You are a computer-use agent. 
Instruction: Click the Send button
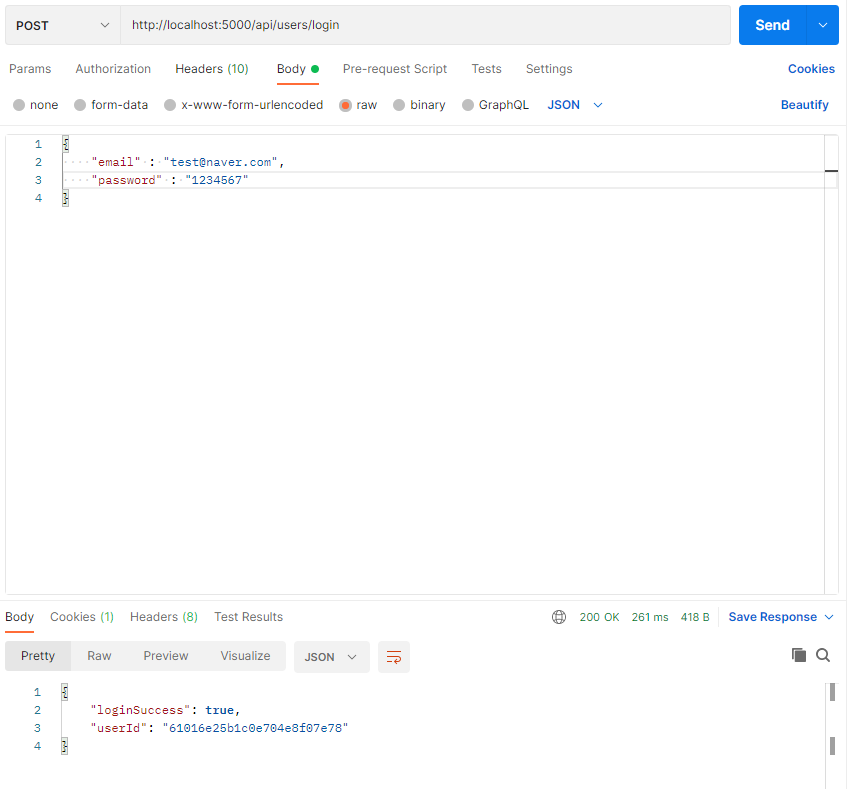pos(772,25)
